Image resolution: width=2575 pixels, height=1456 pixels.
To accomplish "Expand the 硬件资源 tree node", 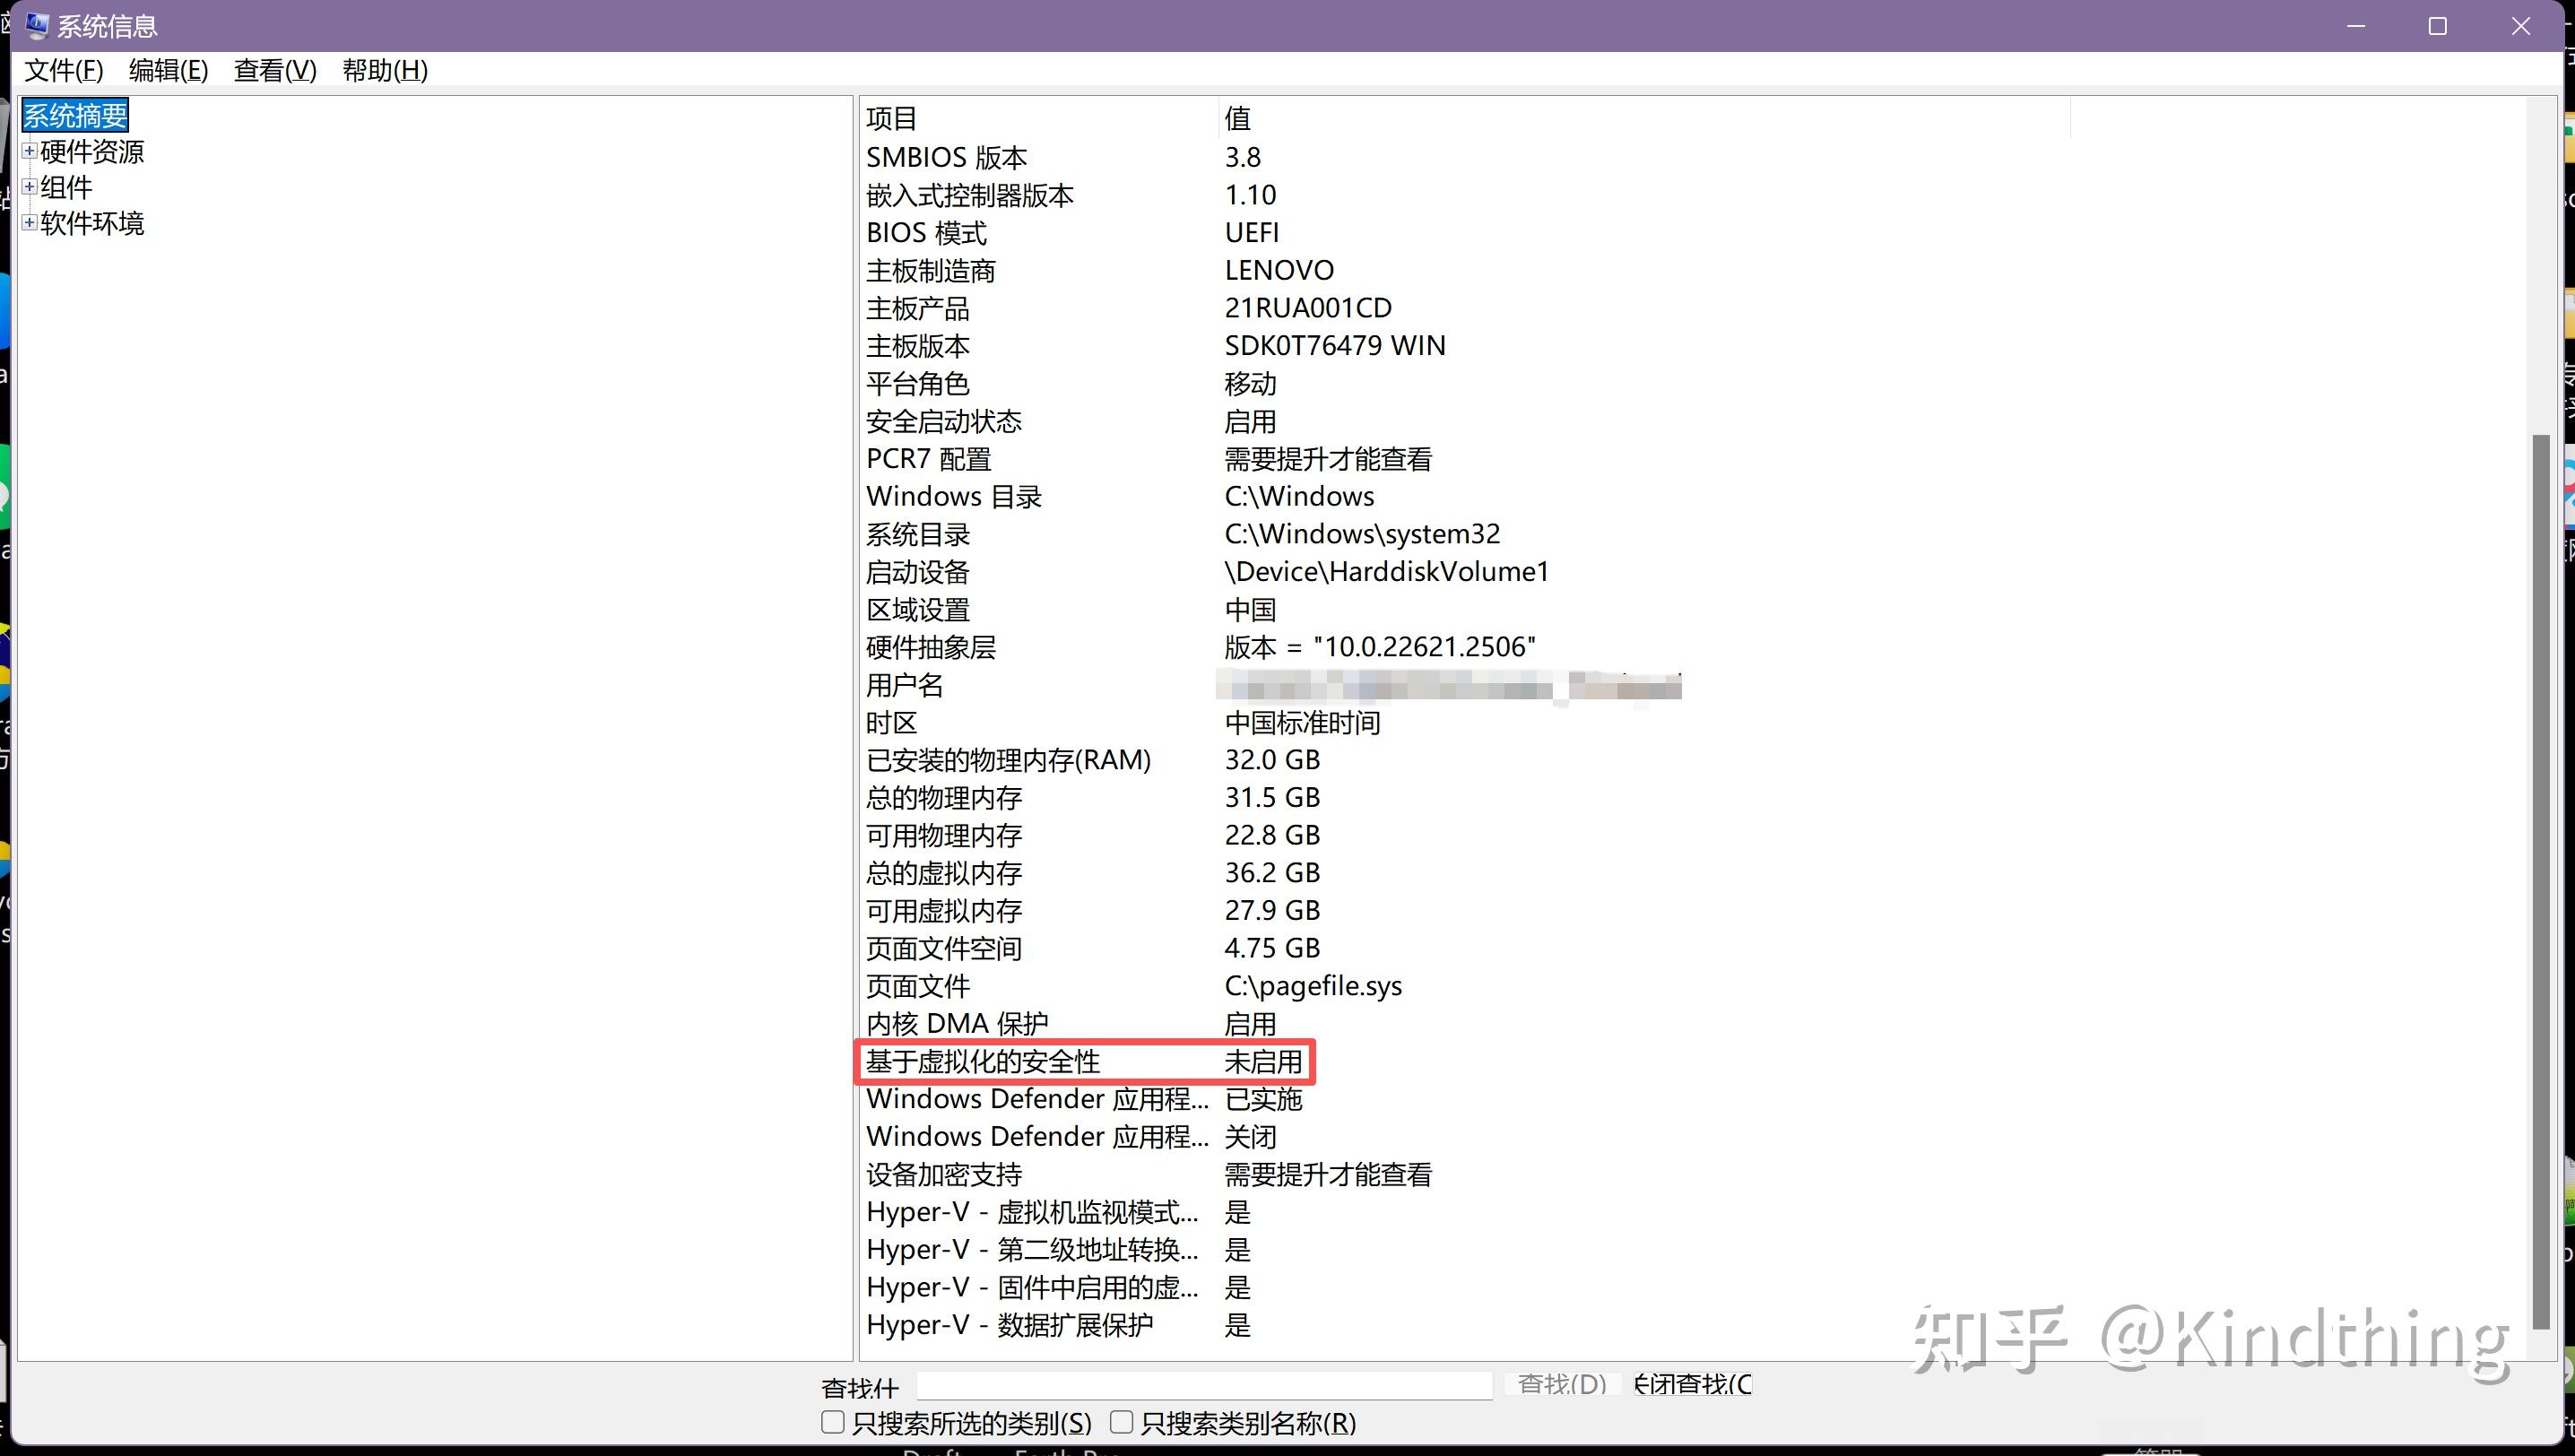I will pyautogui.click(x=28, y=151).
